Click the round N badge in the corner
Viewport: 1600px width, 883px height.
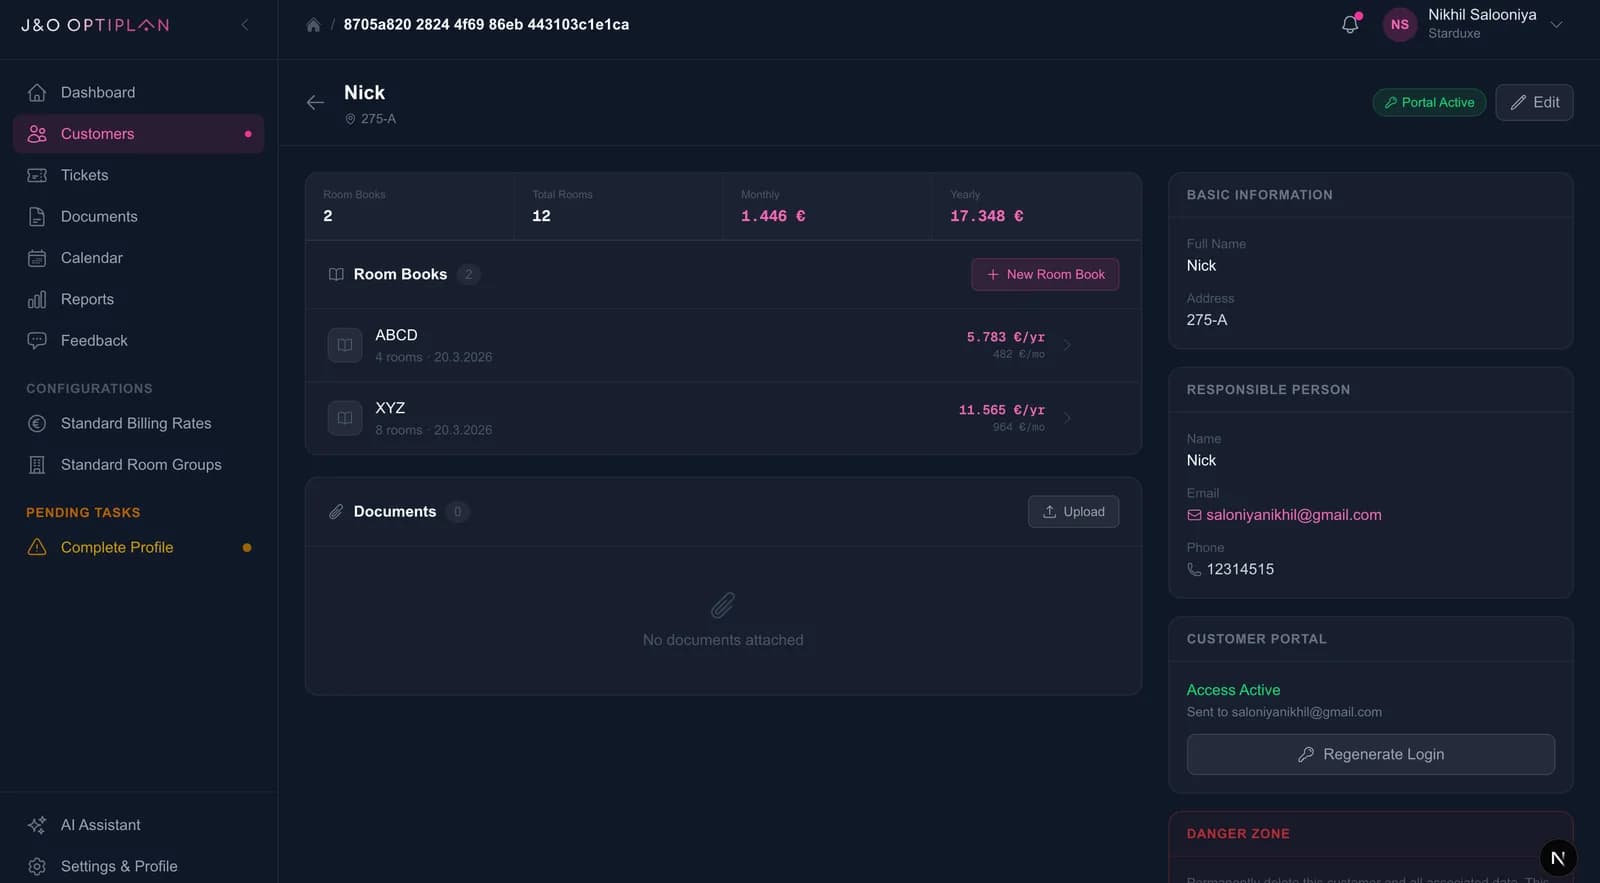click(x=1558, y=858)
